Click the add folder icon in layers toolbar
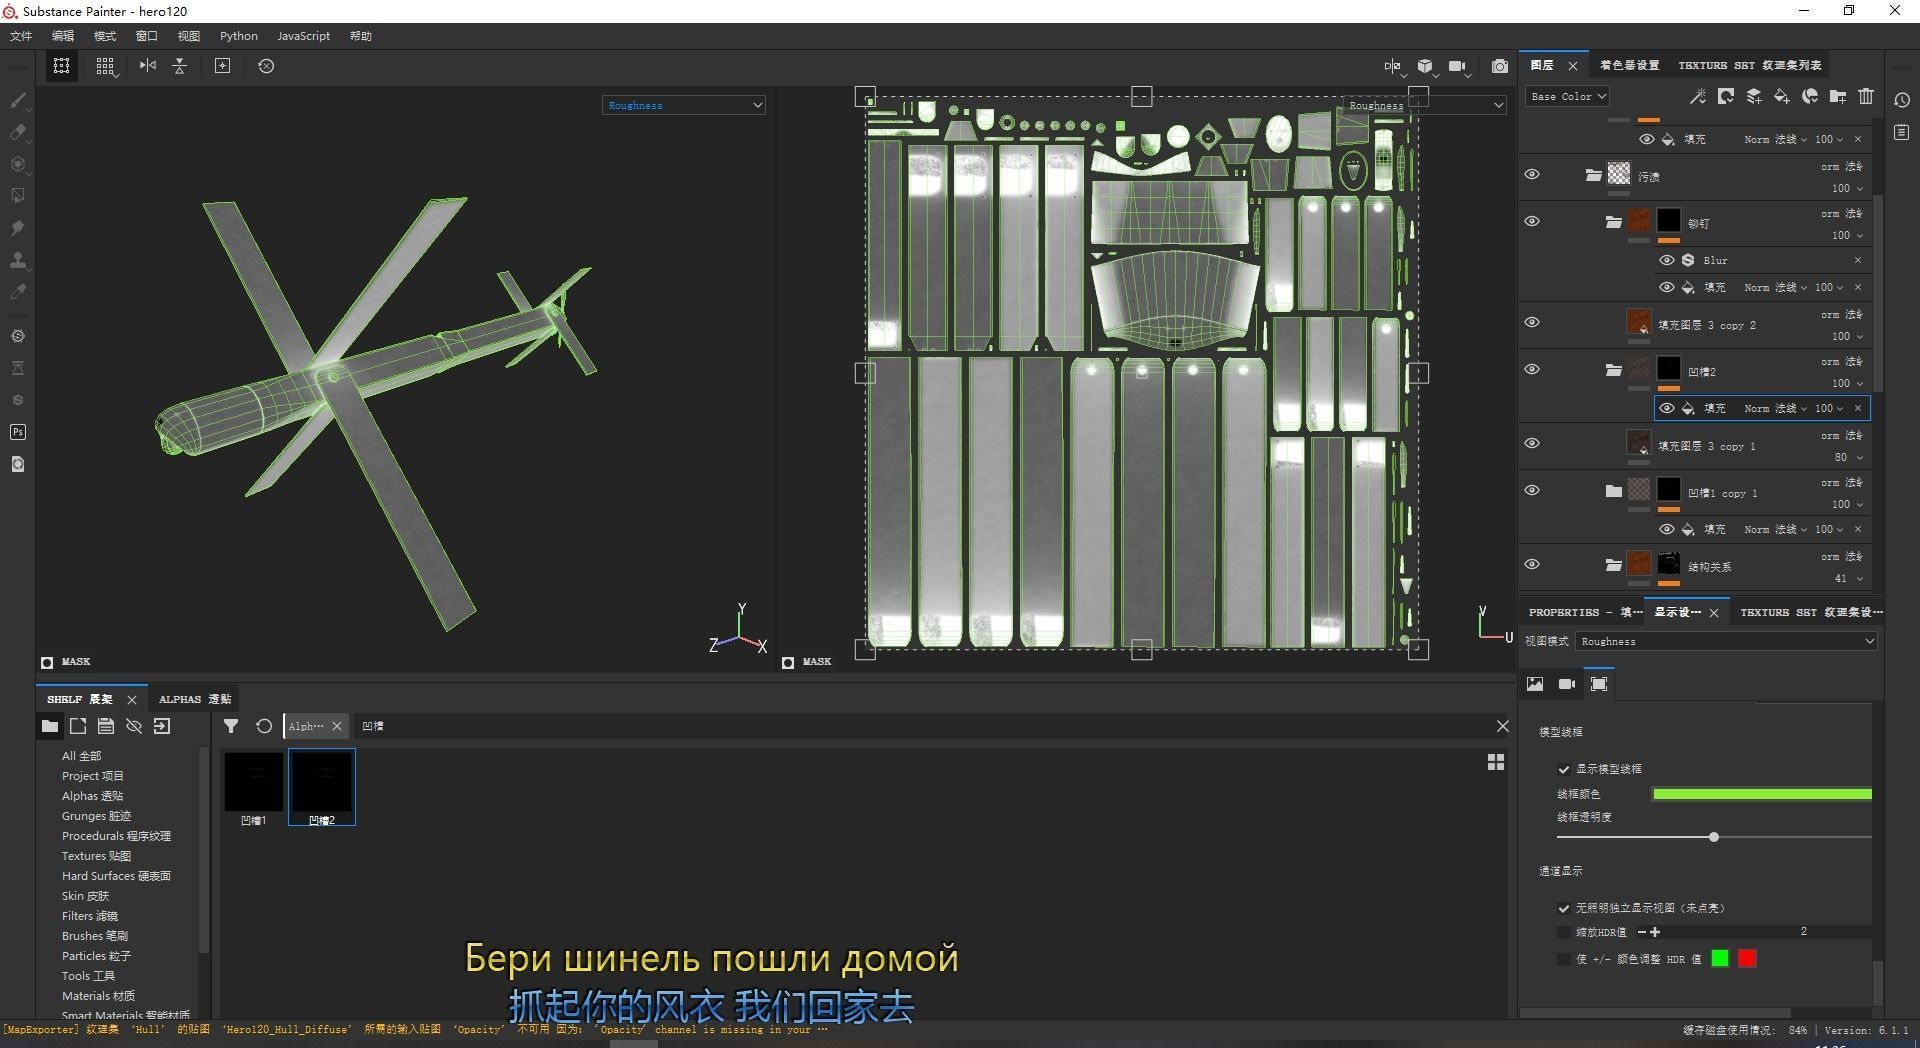 point(1838,96)
